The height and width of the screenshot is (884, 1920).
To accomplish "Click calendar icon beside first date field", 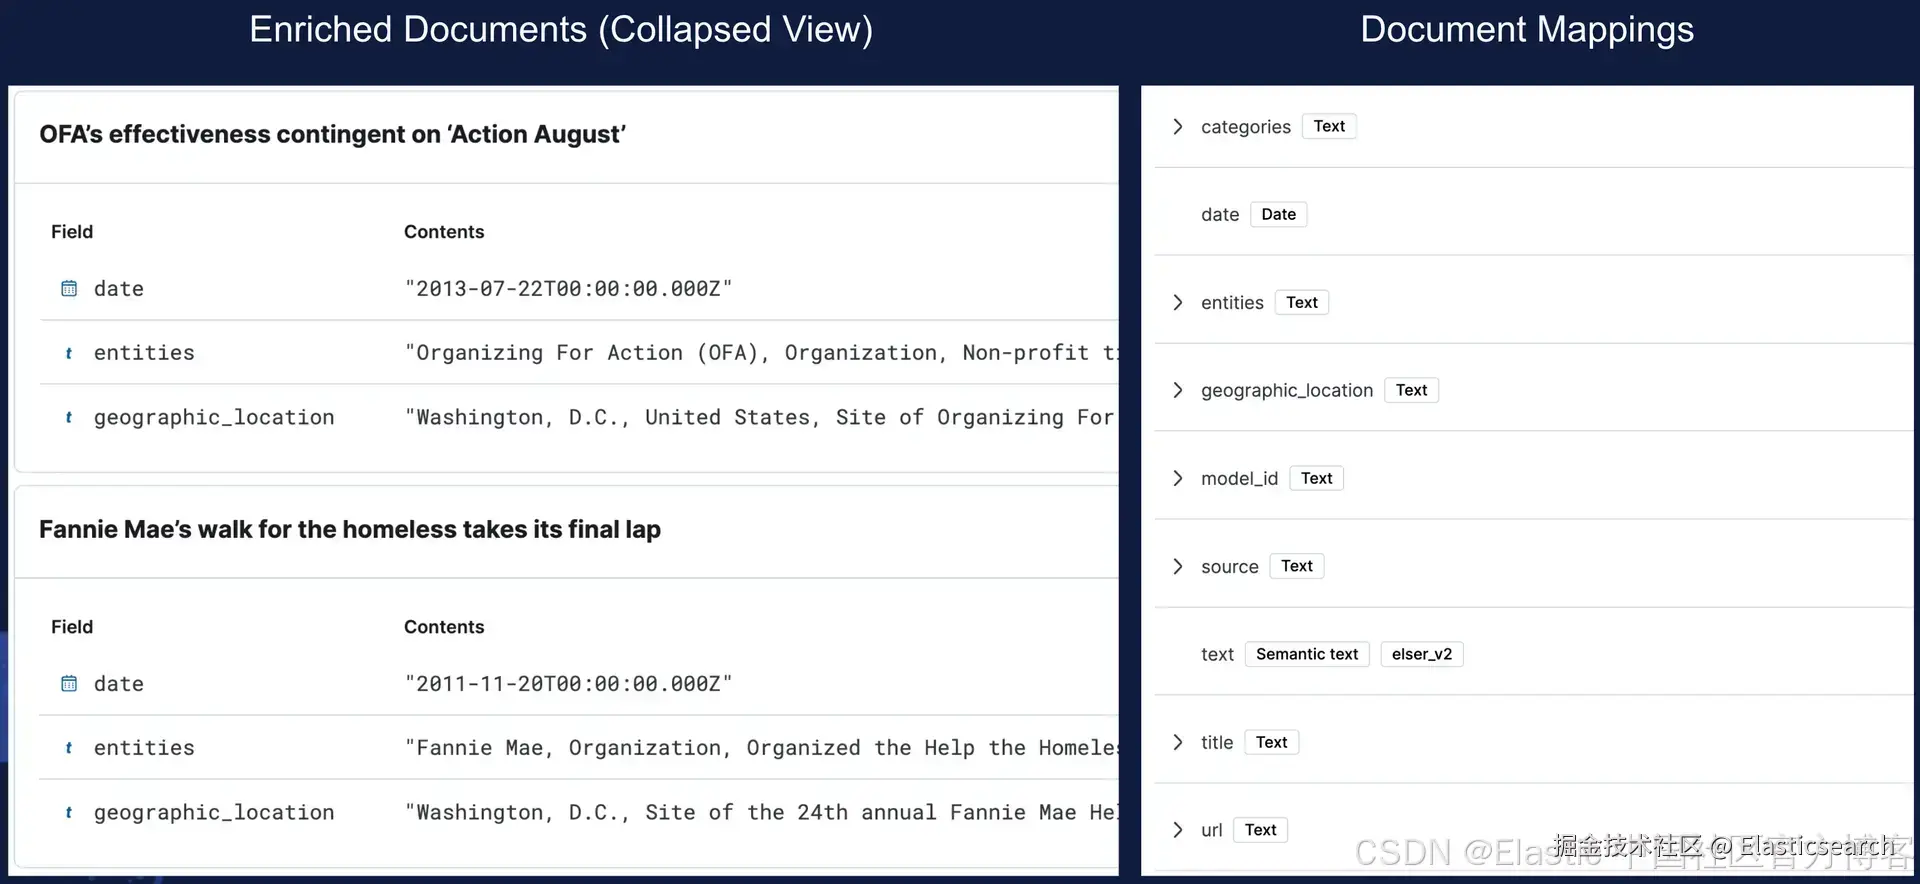I will (x=69, y=289).
